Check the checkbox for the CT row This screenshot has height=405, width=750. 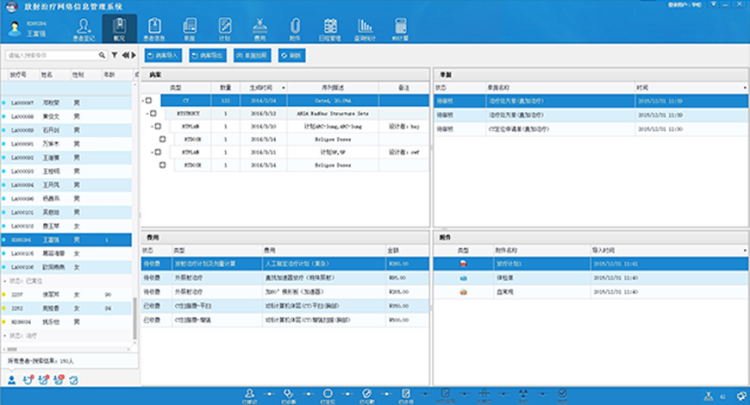point(149,100)
